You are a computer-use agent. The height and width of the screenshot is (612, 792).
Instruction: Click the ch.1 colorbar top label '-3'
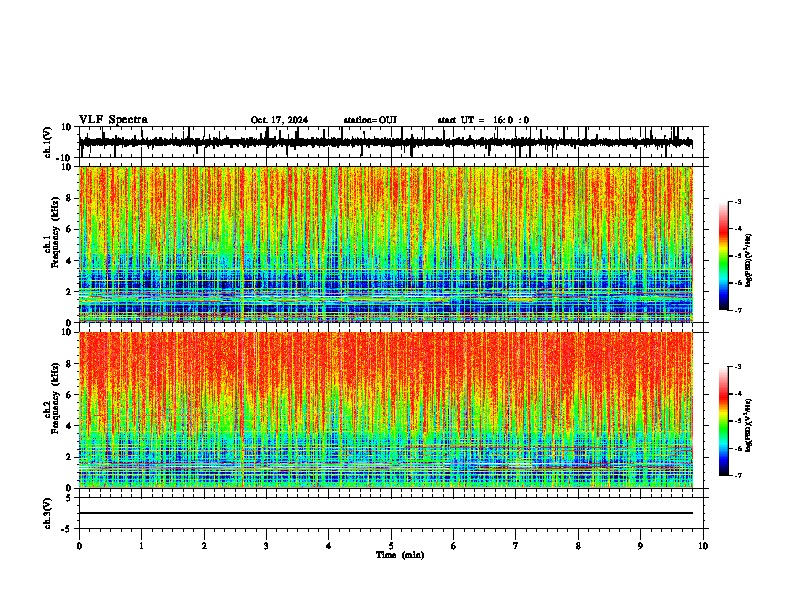737,201
